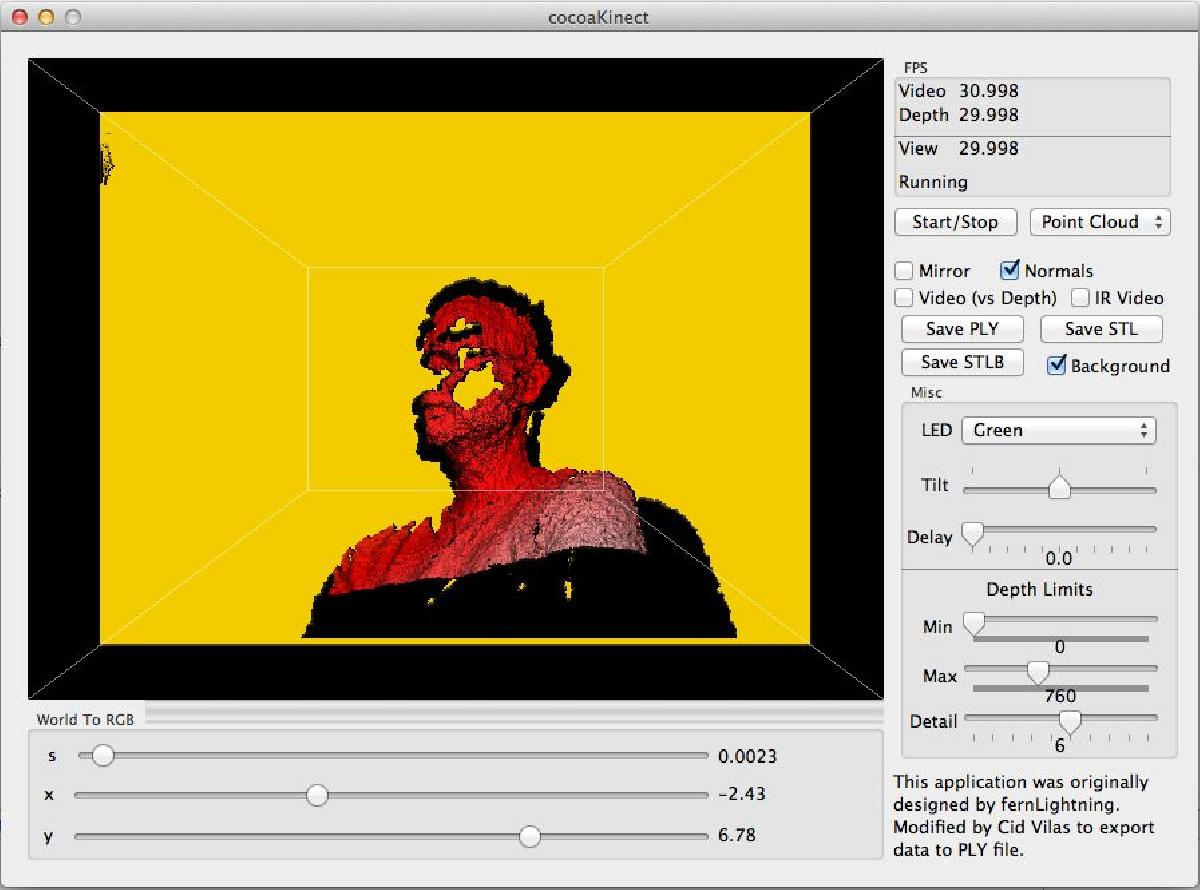
Task: Uncheck the Normals checkbox
Action: tap(1010, 270)
